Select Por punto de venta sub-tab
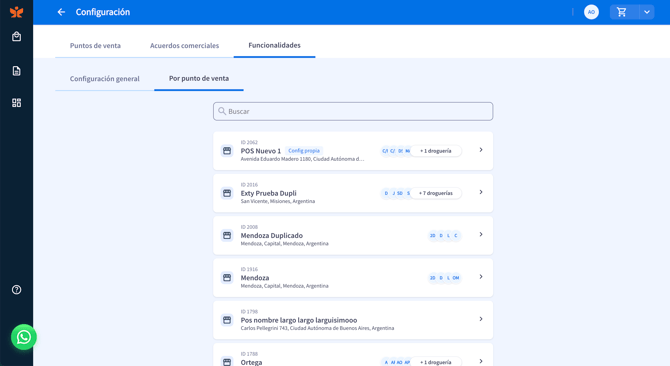The image size is (670, 366). tap(199, 79)
